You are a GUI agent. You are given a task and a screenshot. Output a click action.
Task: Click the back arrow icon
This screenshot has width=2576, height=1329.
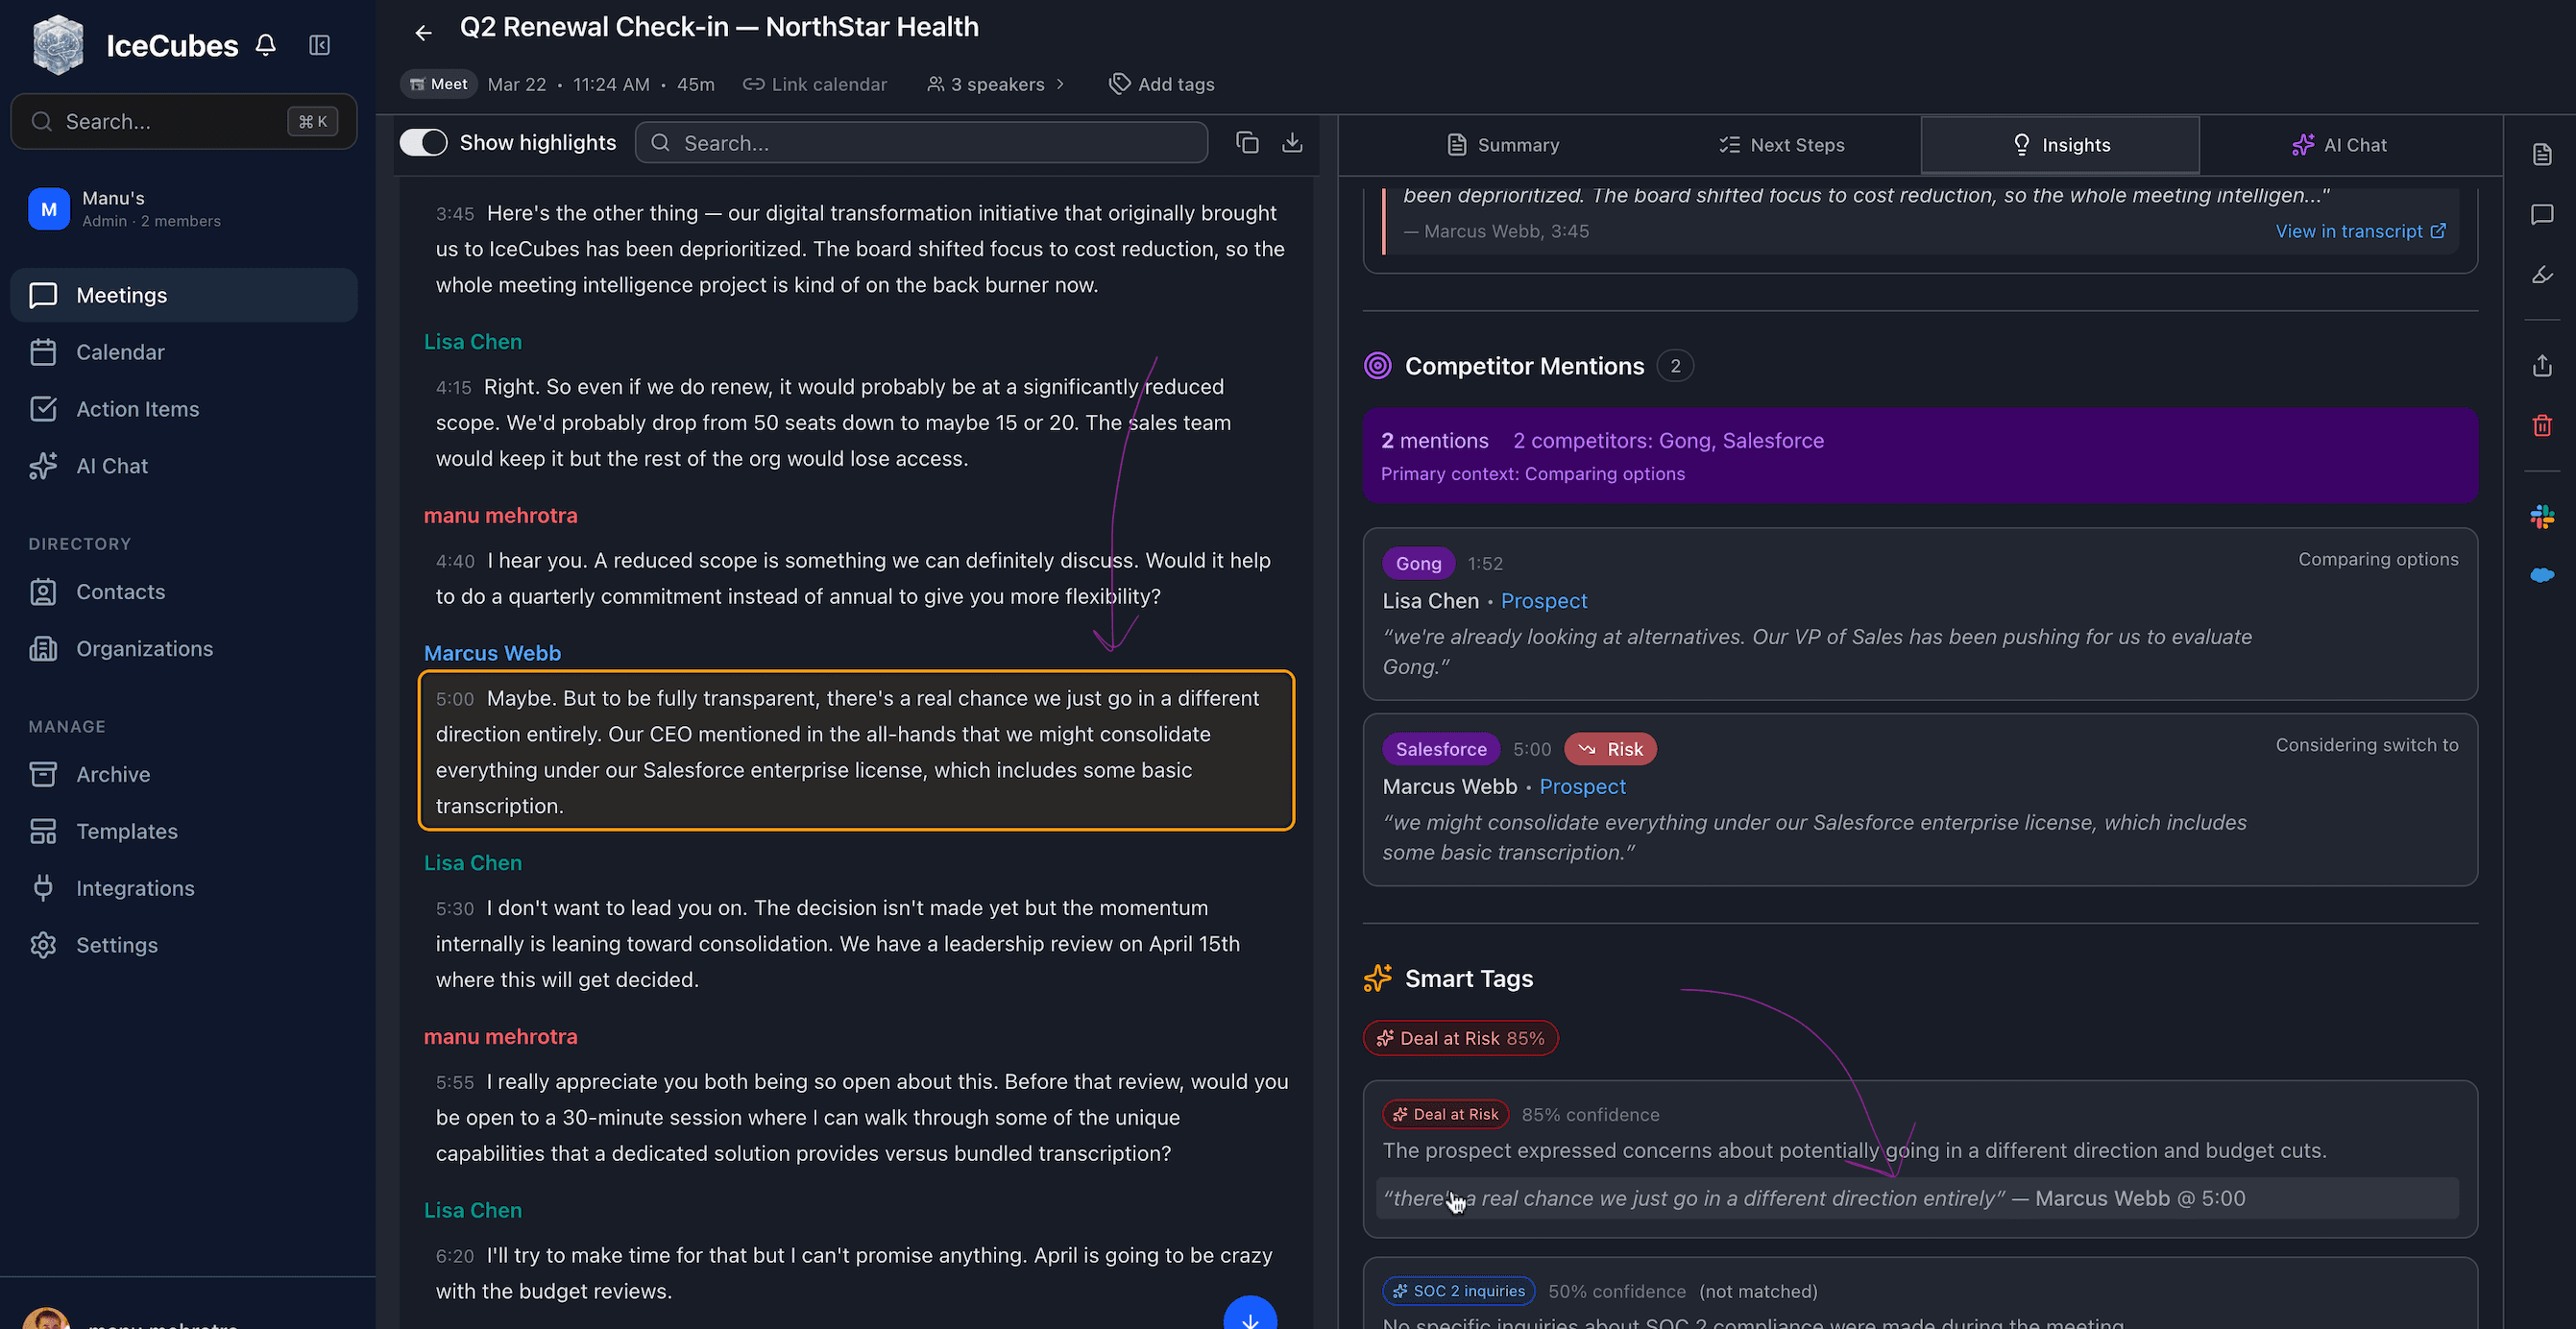pyautogui.click(x=423, y=33)
